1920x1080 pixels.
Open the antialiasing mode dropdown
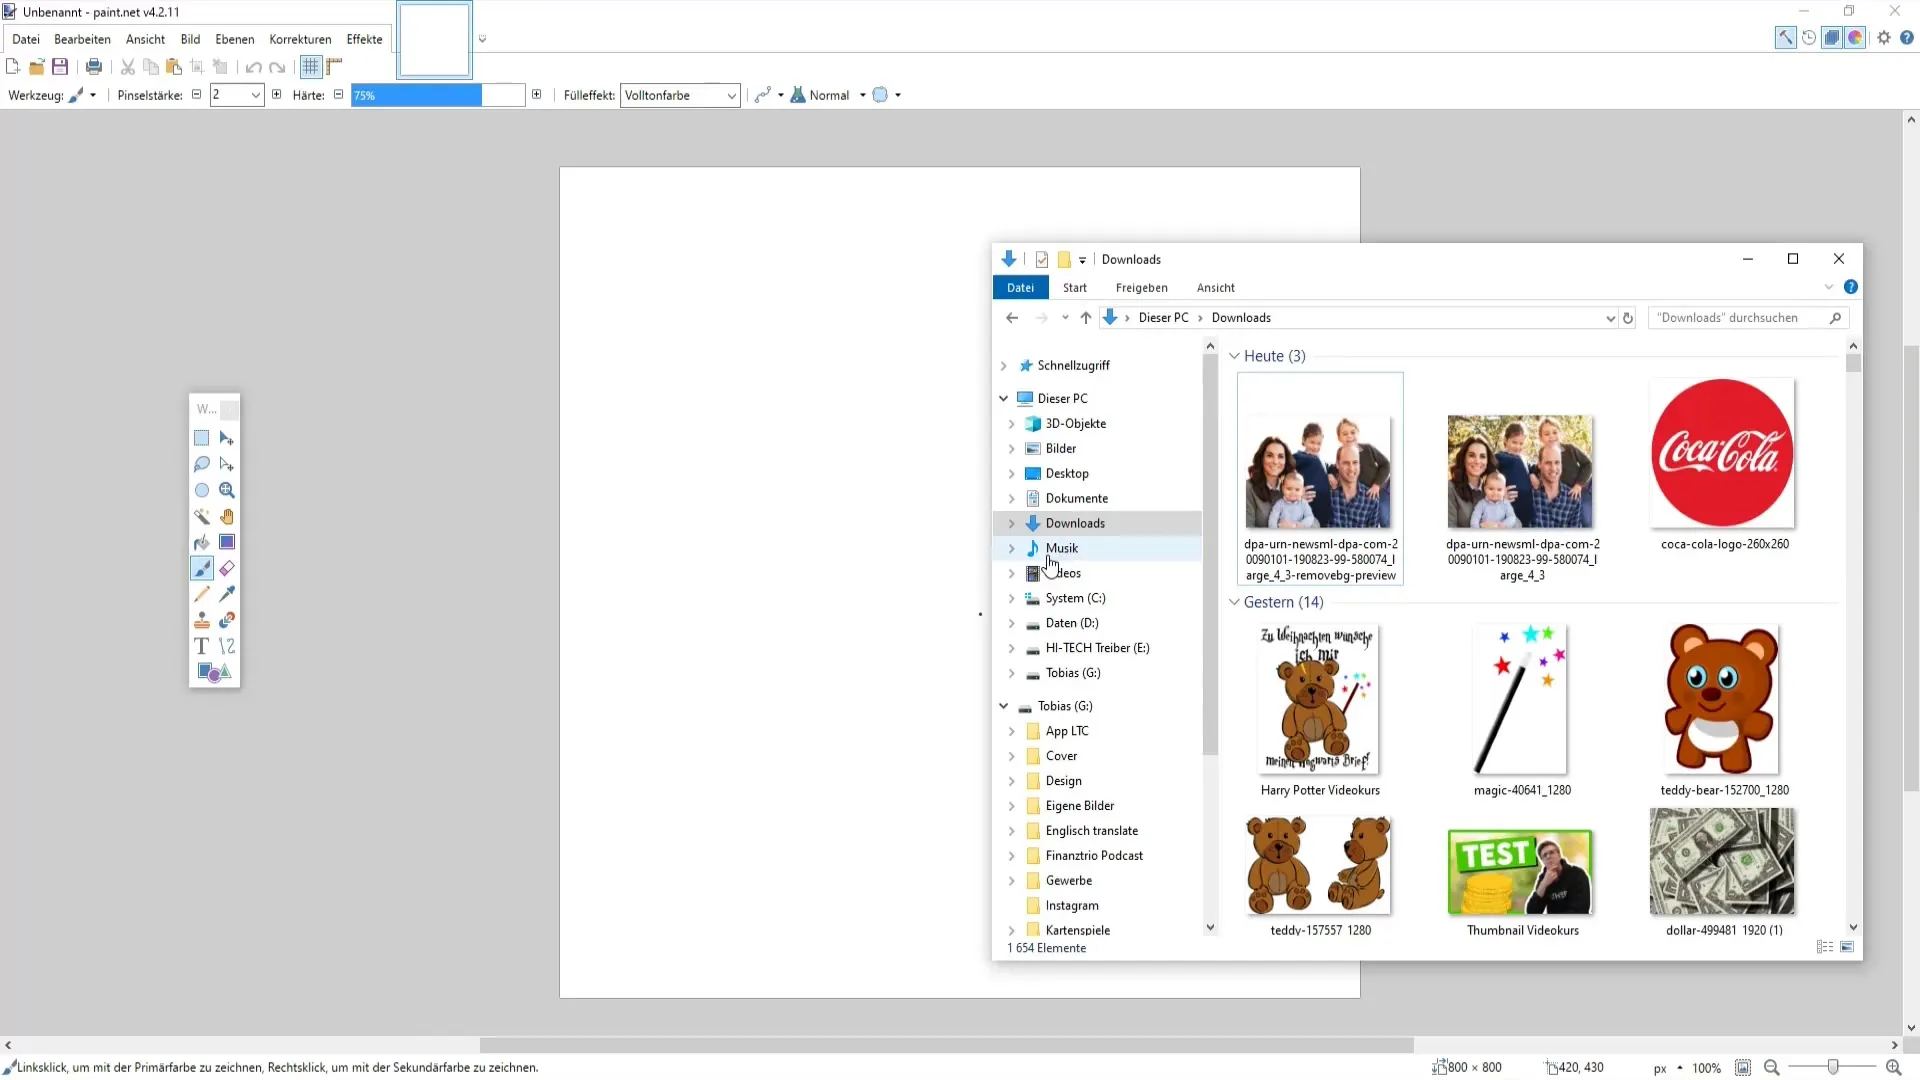(768, 95)
